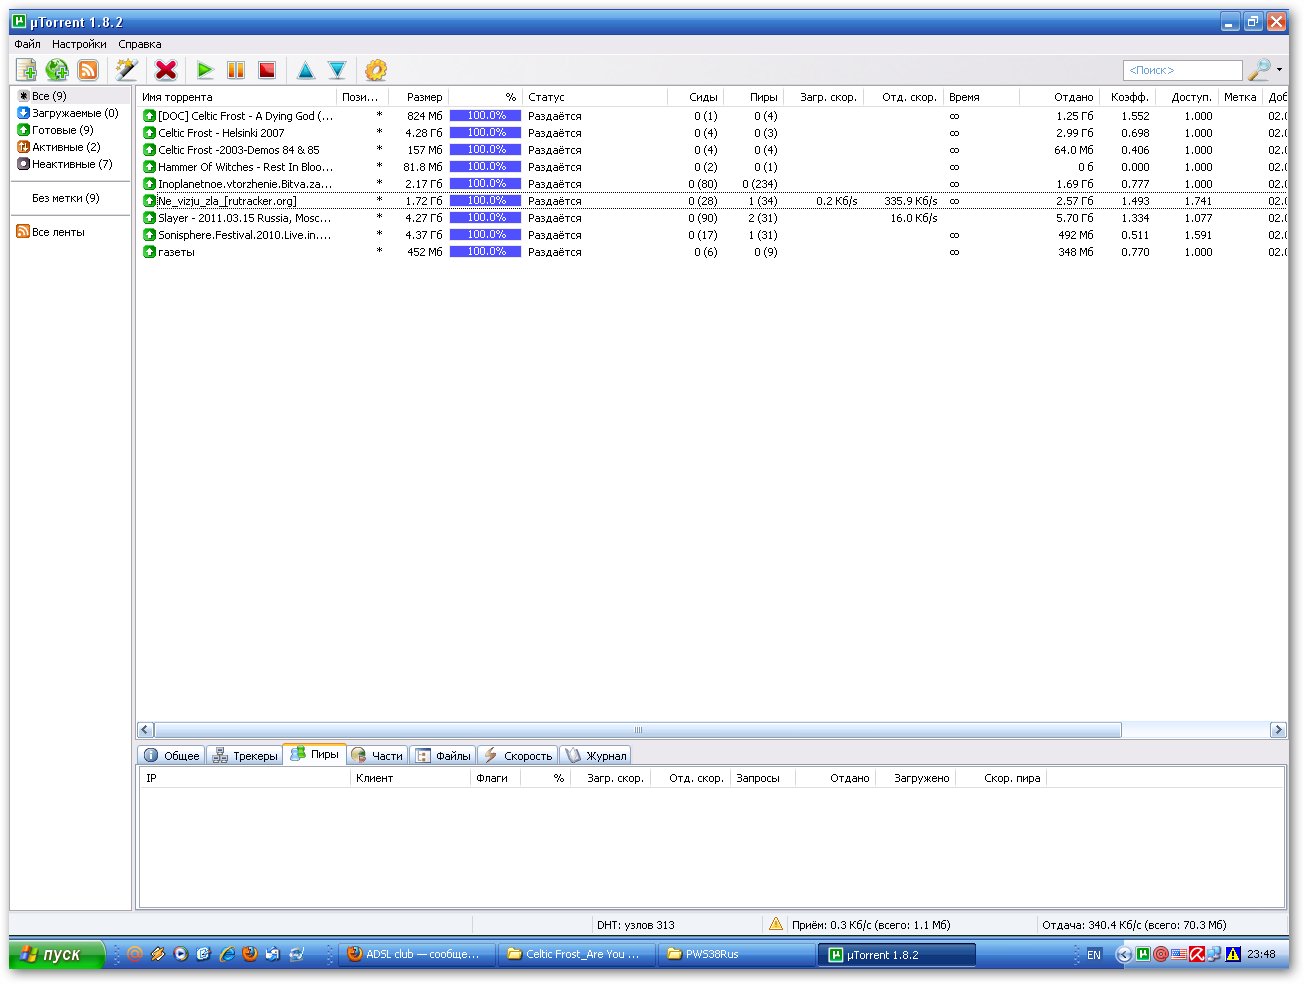Sort by Имя торрента column header
This screenshot has width=1304, height=984.
(x=237, y=97)
